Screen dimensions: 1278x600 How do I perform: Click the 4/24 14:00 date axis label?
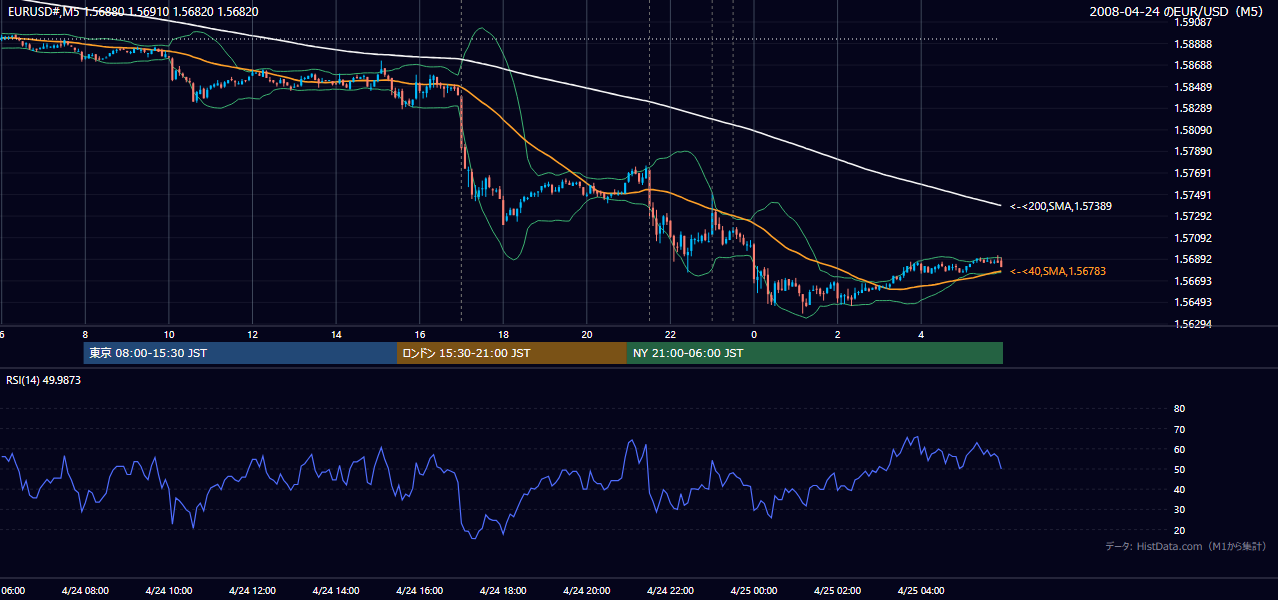[336, 591]
